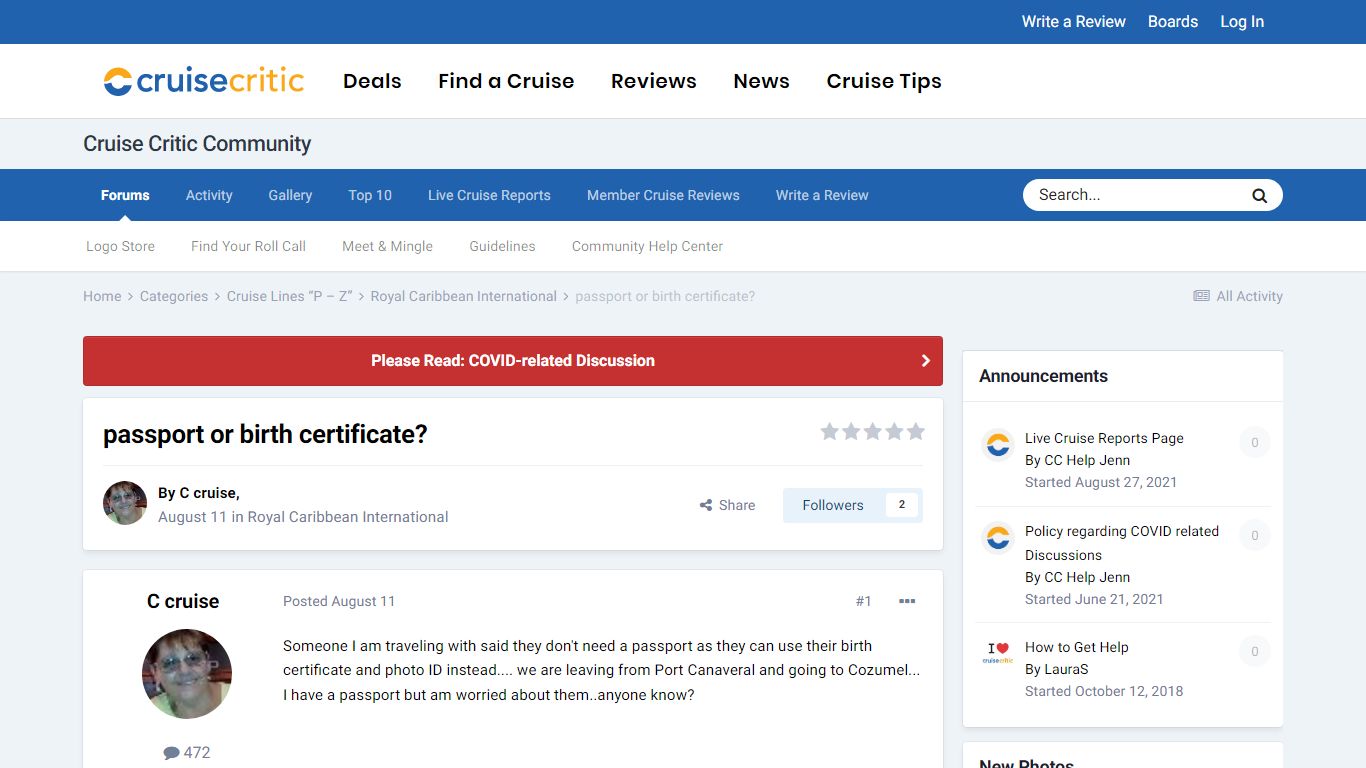Open the Top 10 tab
The height and width of the screenshot is (768, 1366).
point(370,195)
